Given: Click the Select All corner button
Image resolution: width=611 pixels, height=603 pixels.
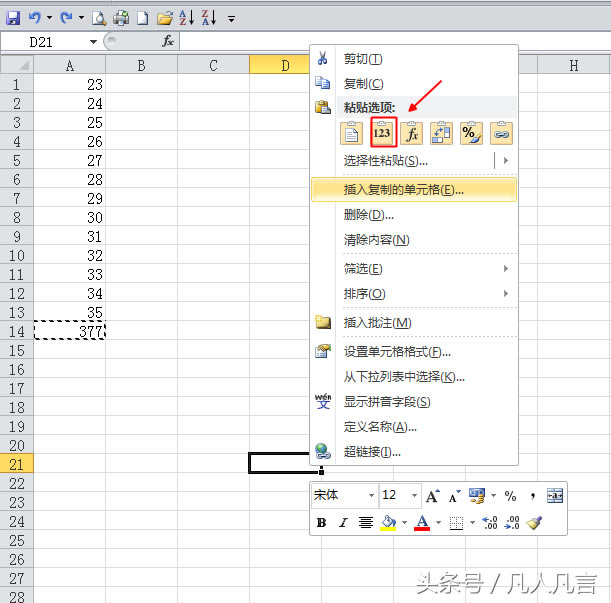Looking at the screenshot, I should tap(17, 65).
